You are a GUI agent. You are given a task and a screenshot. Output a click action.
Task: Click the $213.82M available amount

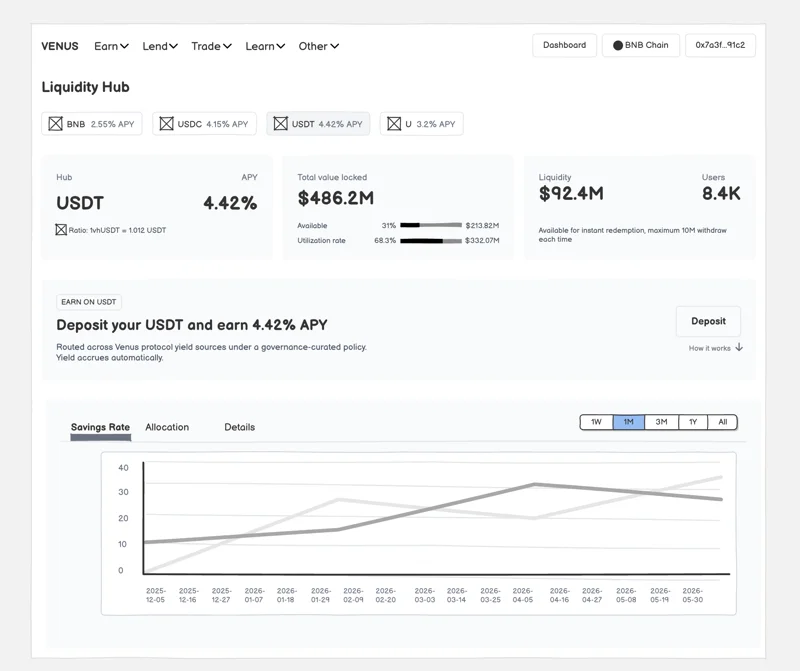[x=482, y=225]
